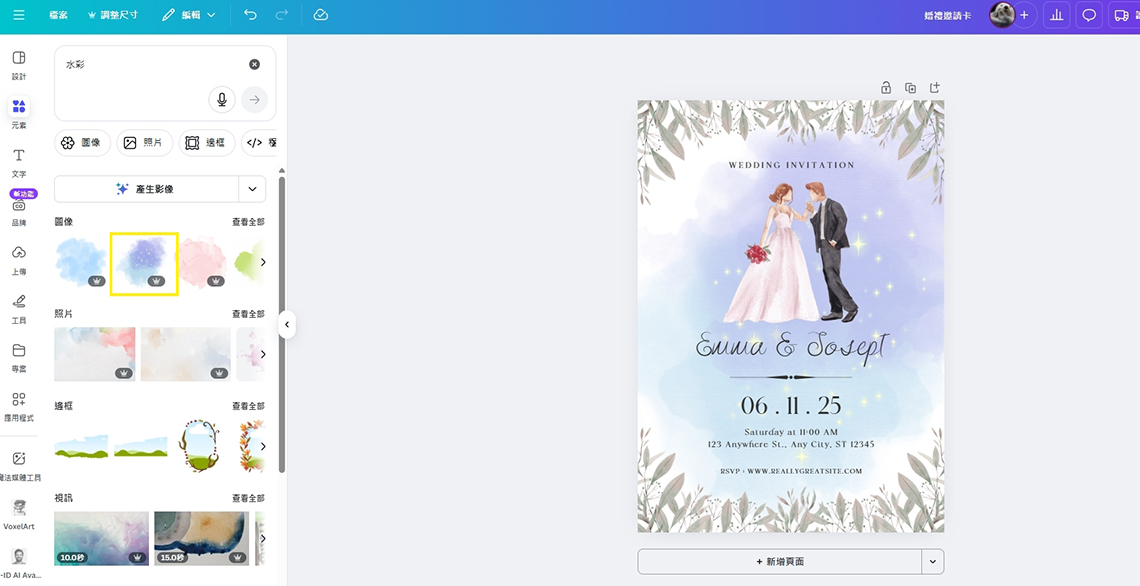Image resolution: width=1140 pixels, height=586 pixels.
Task: Click 查看全部 next to 圖像
Action: [248, 221]
